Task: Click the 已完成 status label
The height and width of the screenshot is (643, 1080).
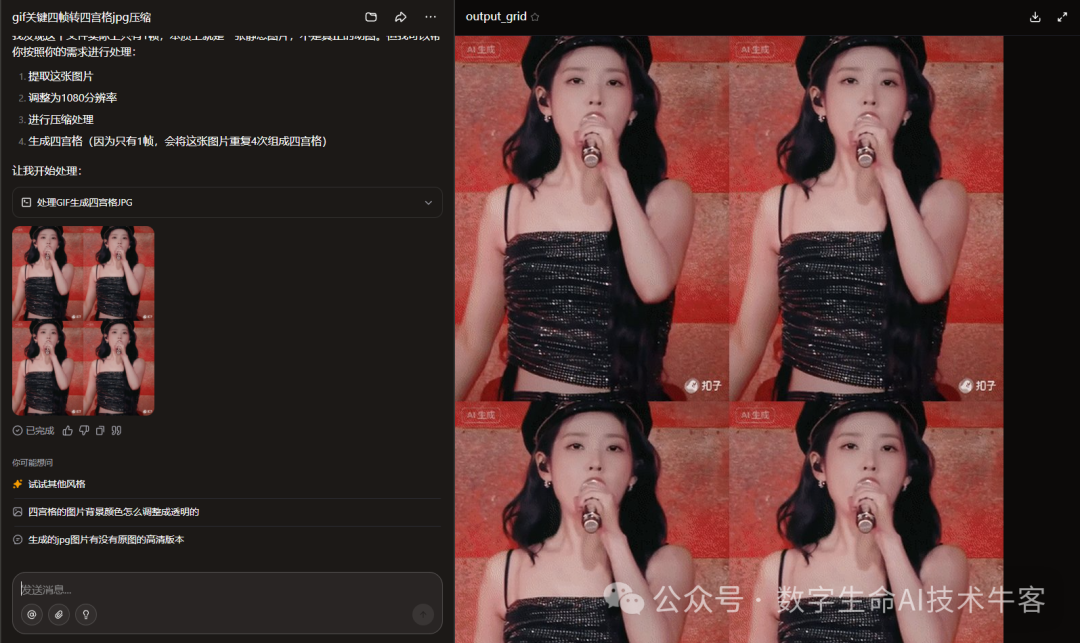Action: [x=39, y=430]
